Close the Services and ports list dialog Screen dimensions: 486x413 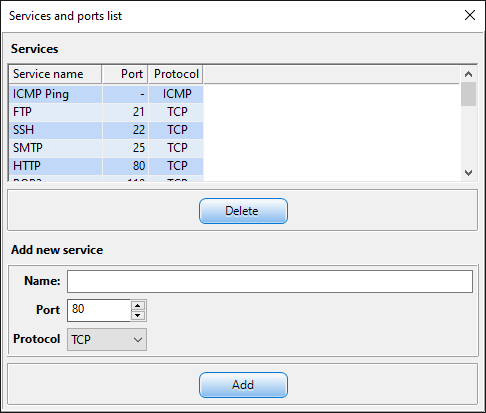pos(470,15)
